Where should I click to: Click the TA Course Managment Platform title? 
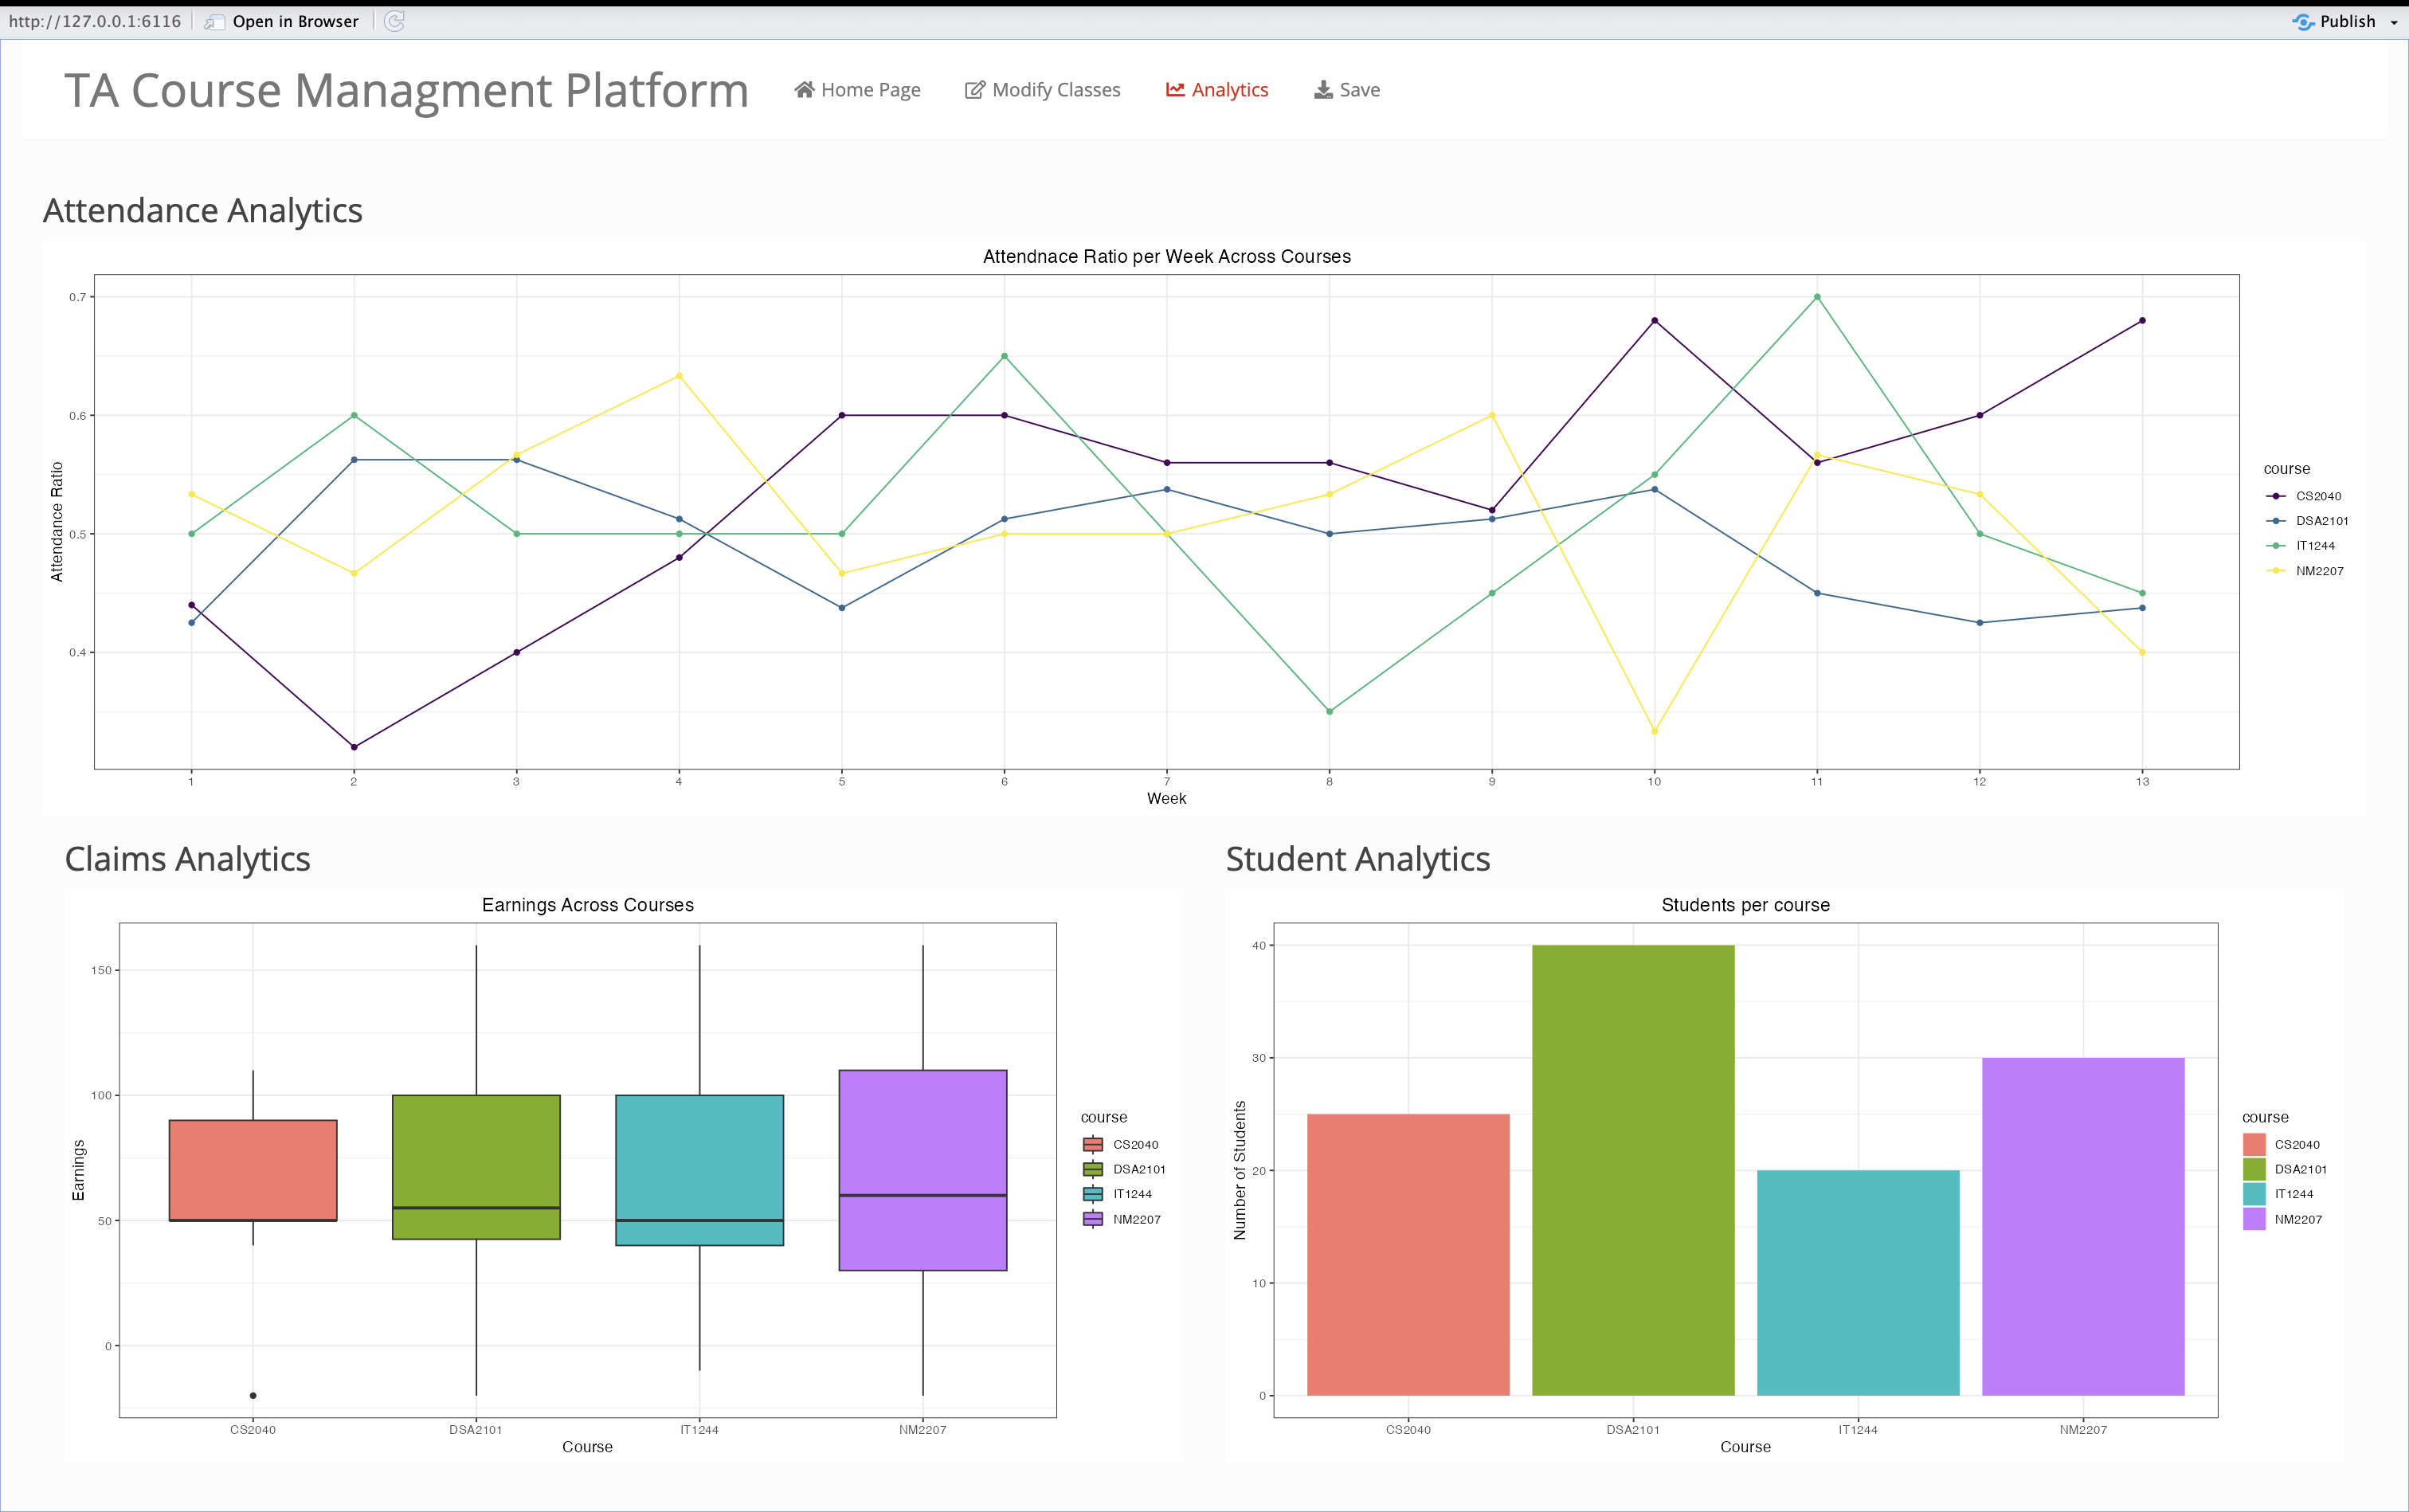406,91
